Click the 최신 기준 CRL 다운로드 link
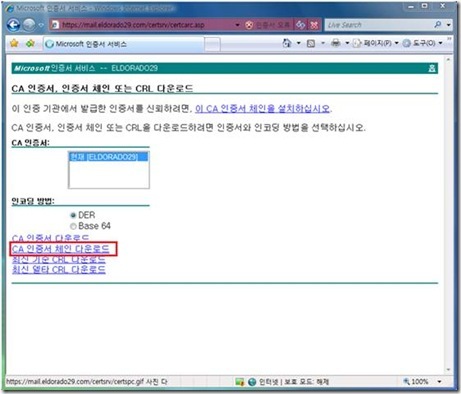This screenshot has height=394, width=461. [59, 259]
